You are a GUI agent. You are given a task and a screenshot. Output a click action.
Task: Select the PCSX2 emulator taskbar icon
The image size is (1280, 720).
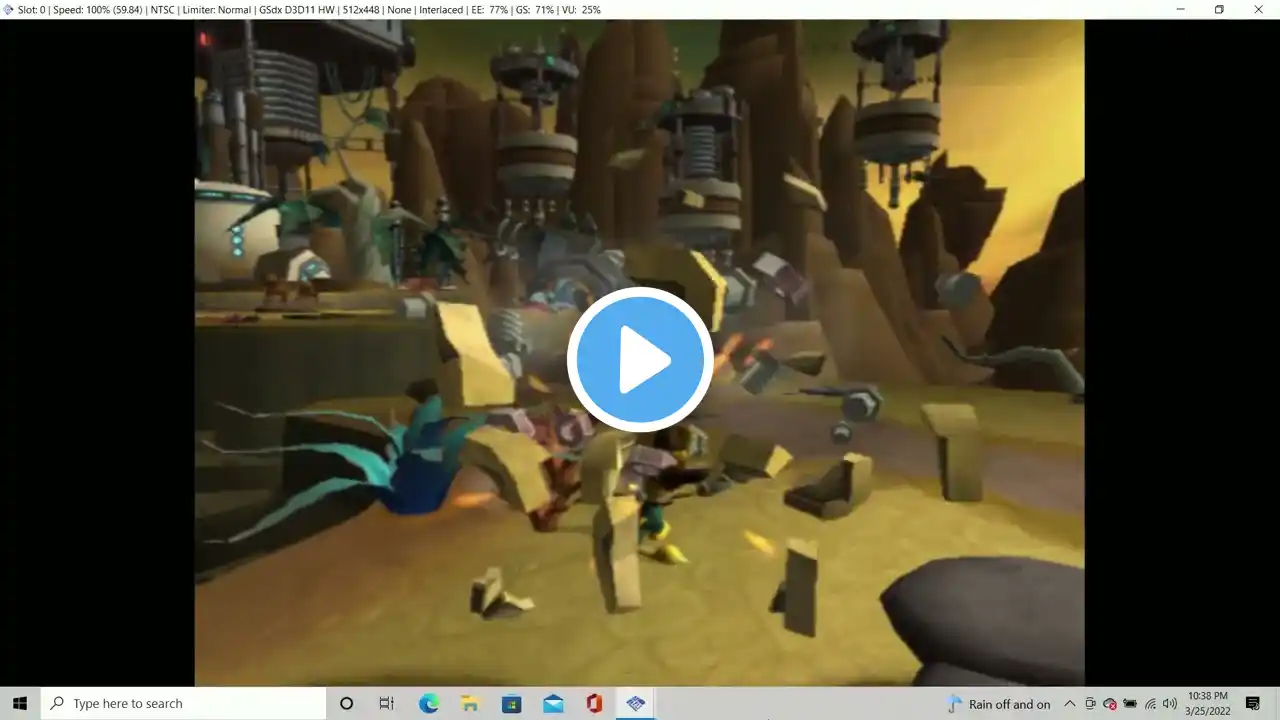pyautogui.click(x=635, y=704)
